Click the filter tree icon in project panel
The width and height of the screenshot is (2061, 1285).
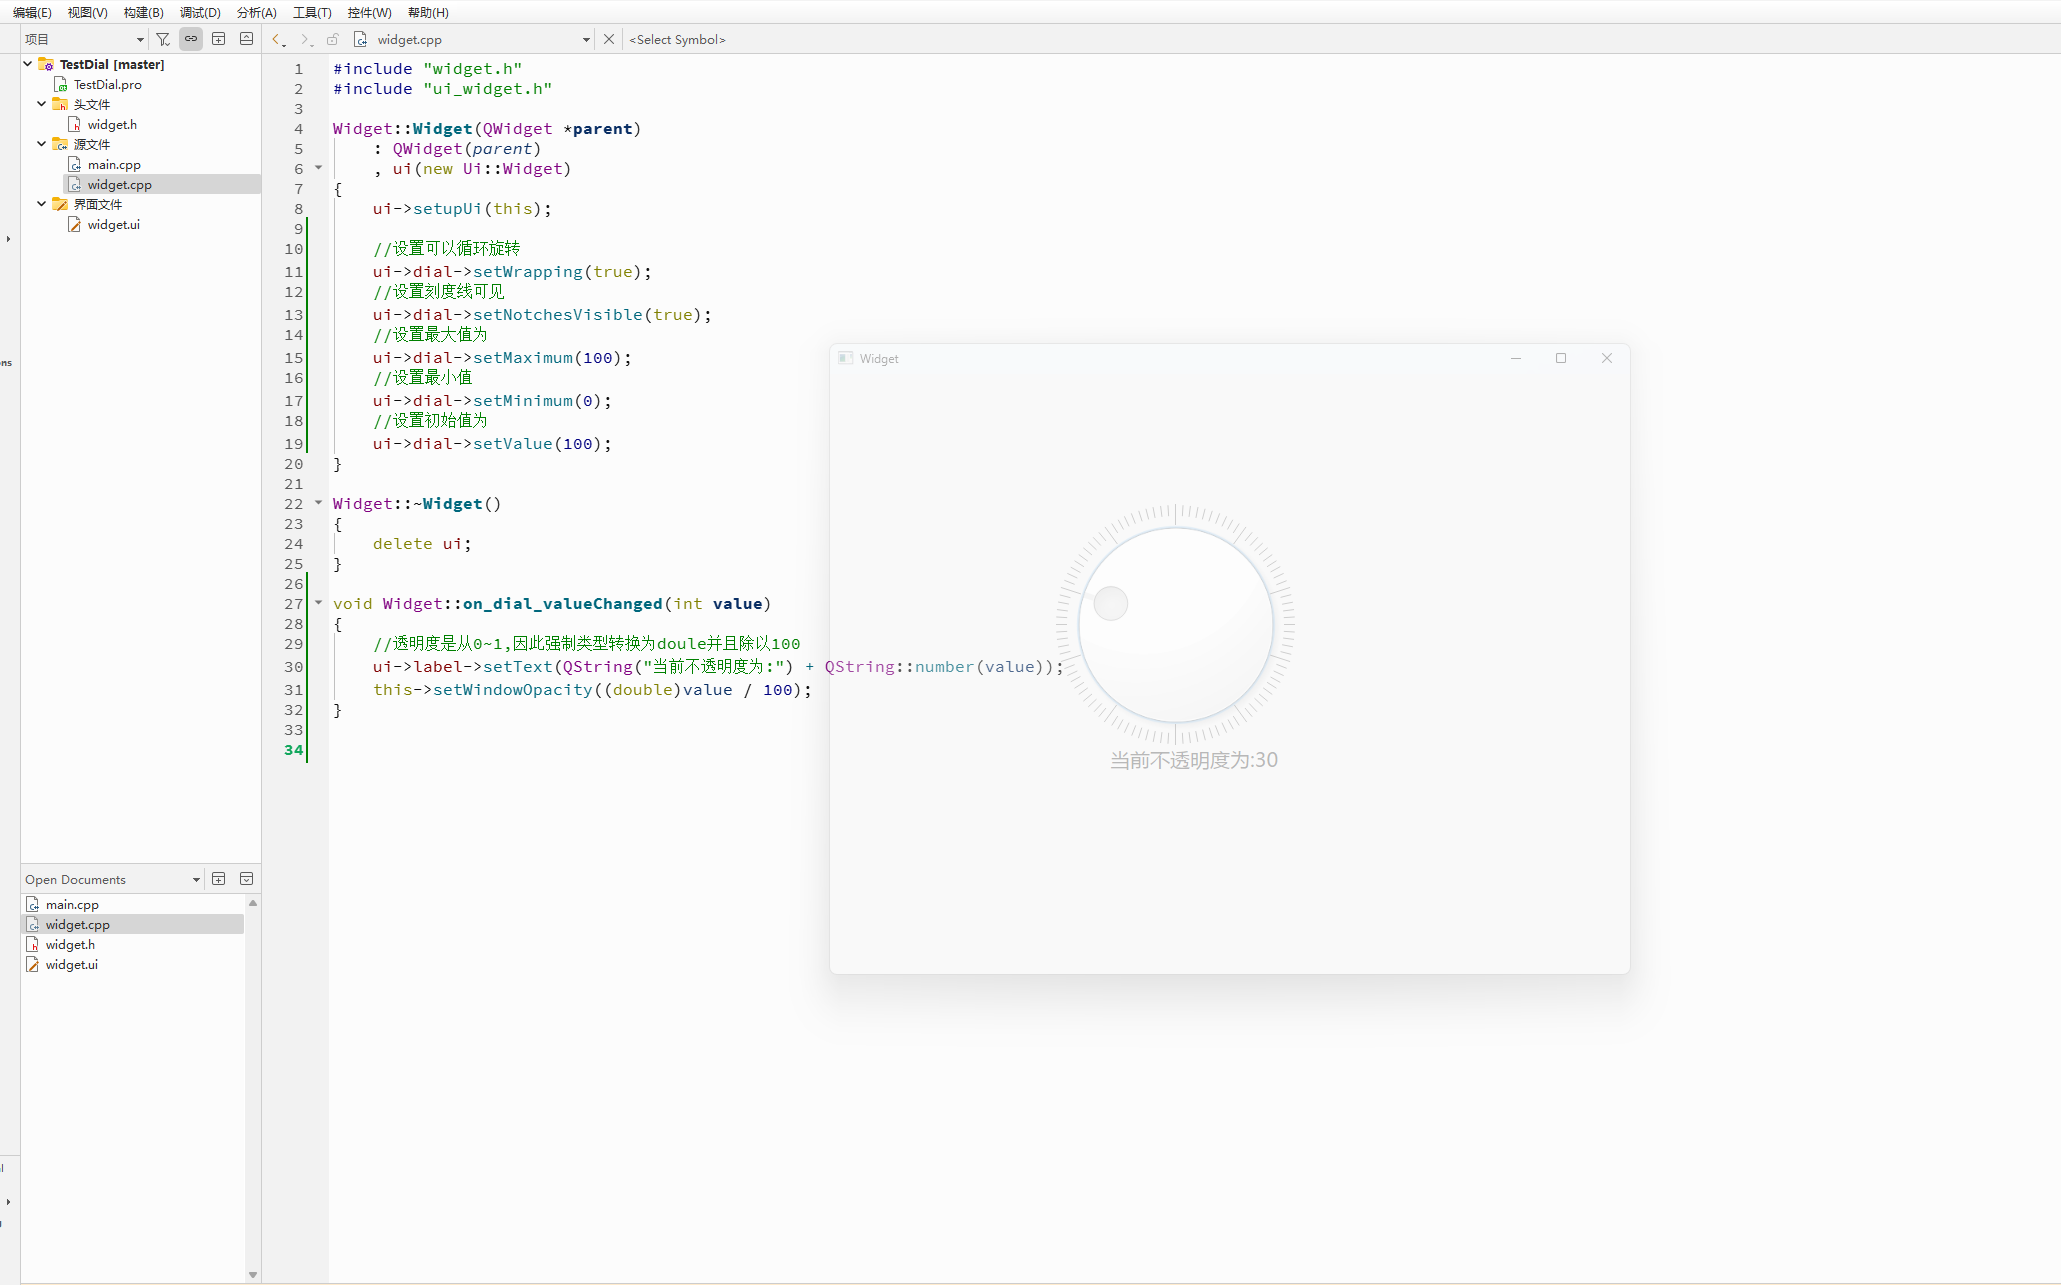163,39
